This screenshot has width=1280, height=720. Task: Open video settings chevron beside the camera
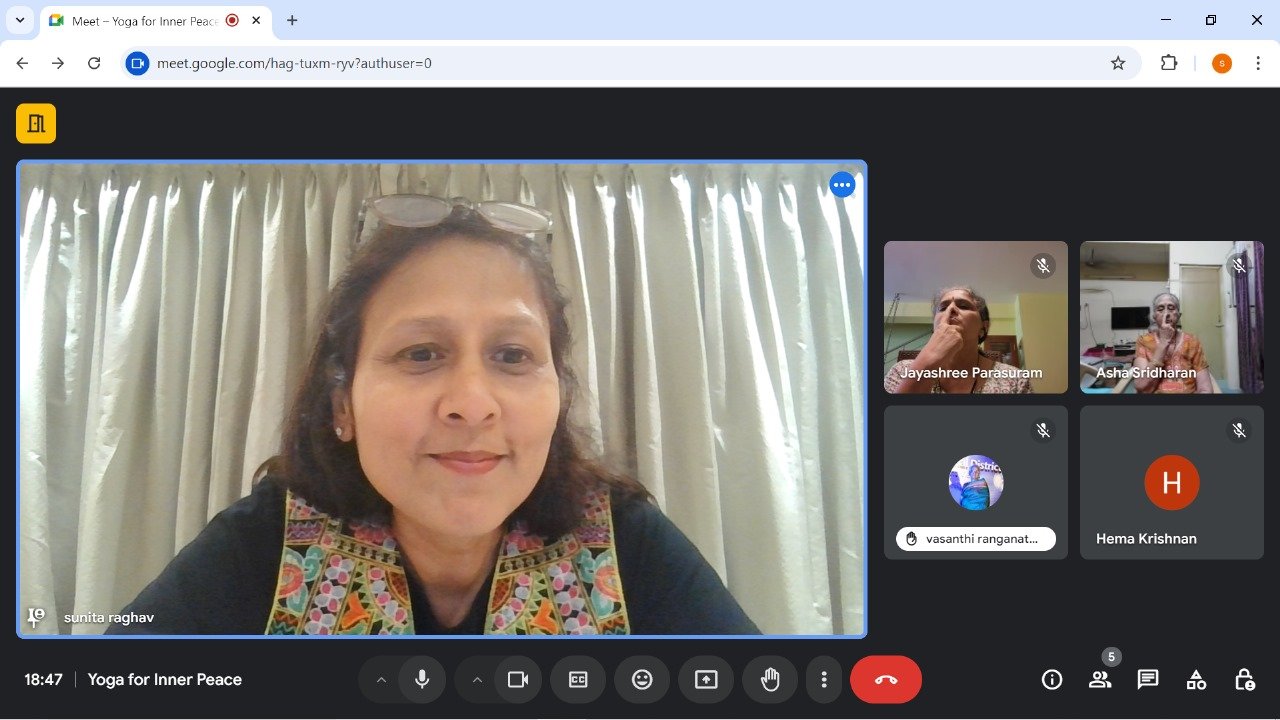[477, 679]
